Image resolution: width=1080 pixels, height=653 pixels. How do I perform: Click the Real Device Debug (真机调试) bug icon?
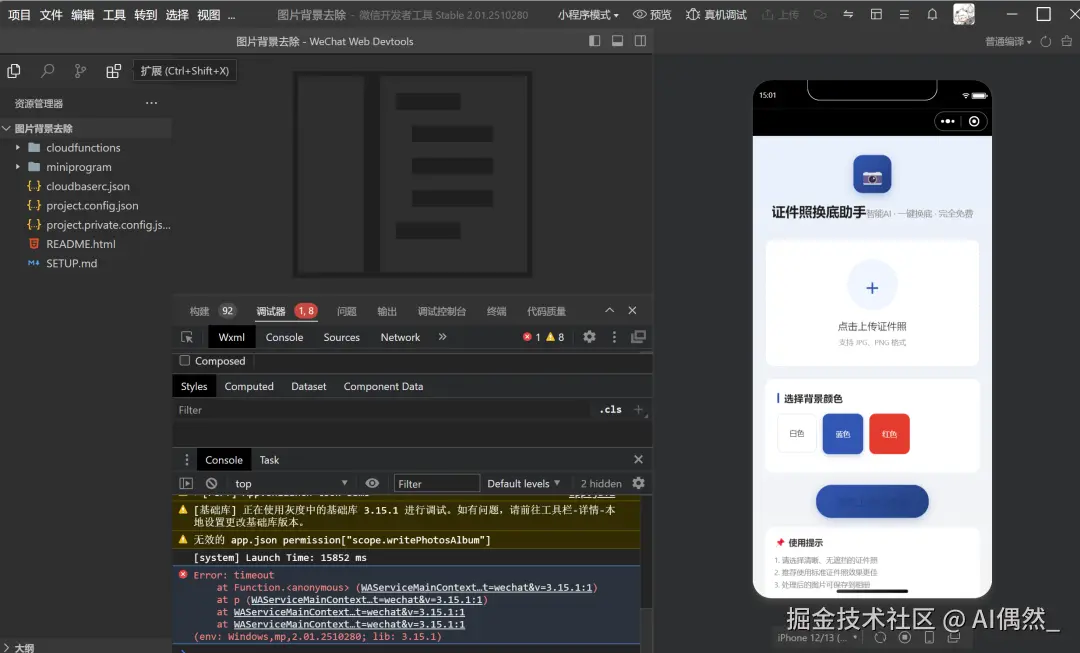click(x=693, y=14)
